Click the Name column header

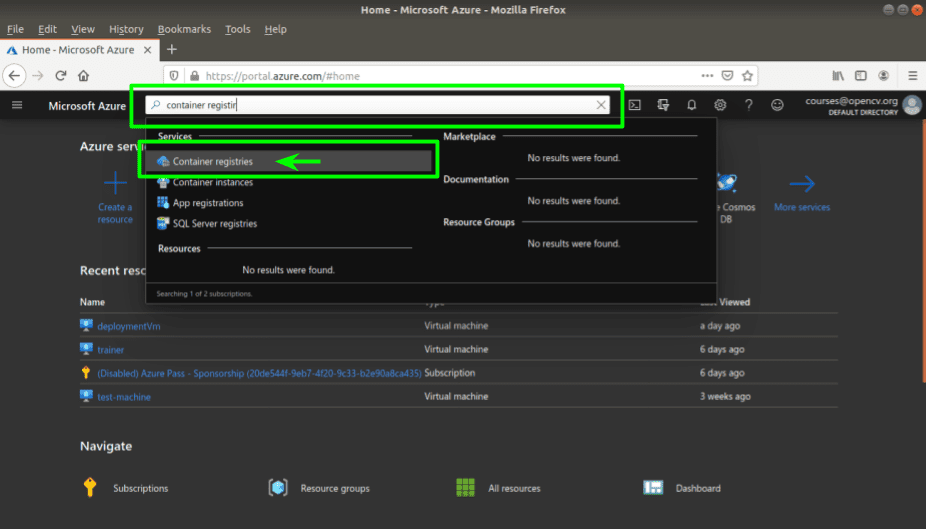coord(92,302)
